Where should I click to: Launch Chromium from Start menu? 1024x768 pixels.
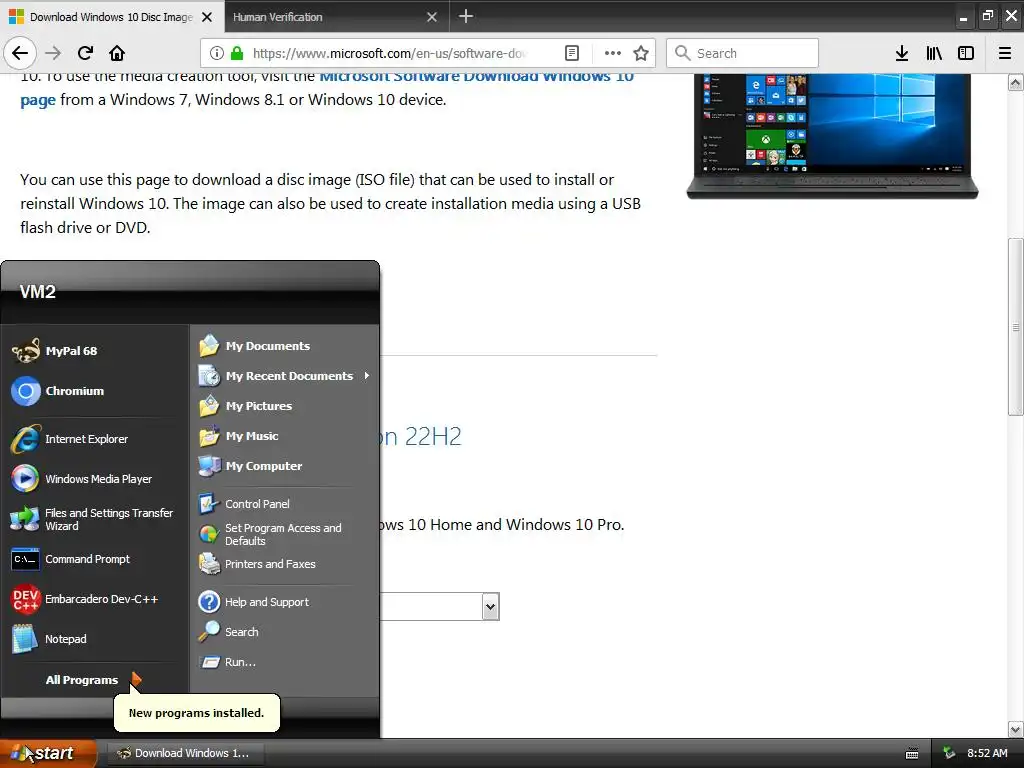[95, 391]
